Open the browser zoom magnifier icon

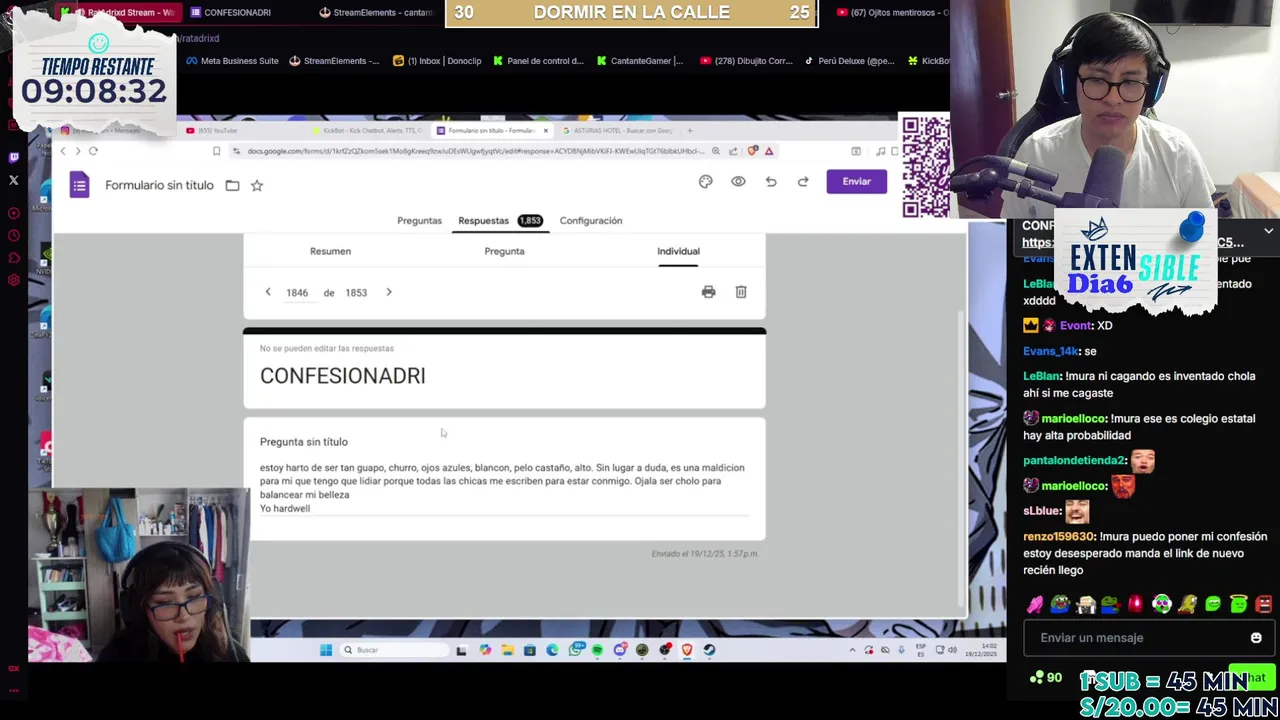click(716, 151)
